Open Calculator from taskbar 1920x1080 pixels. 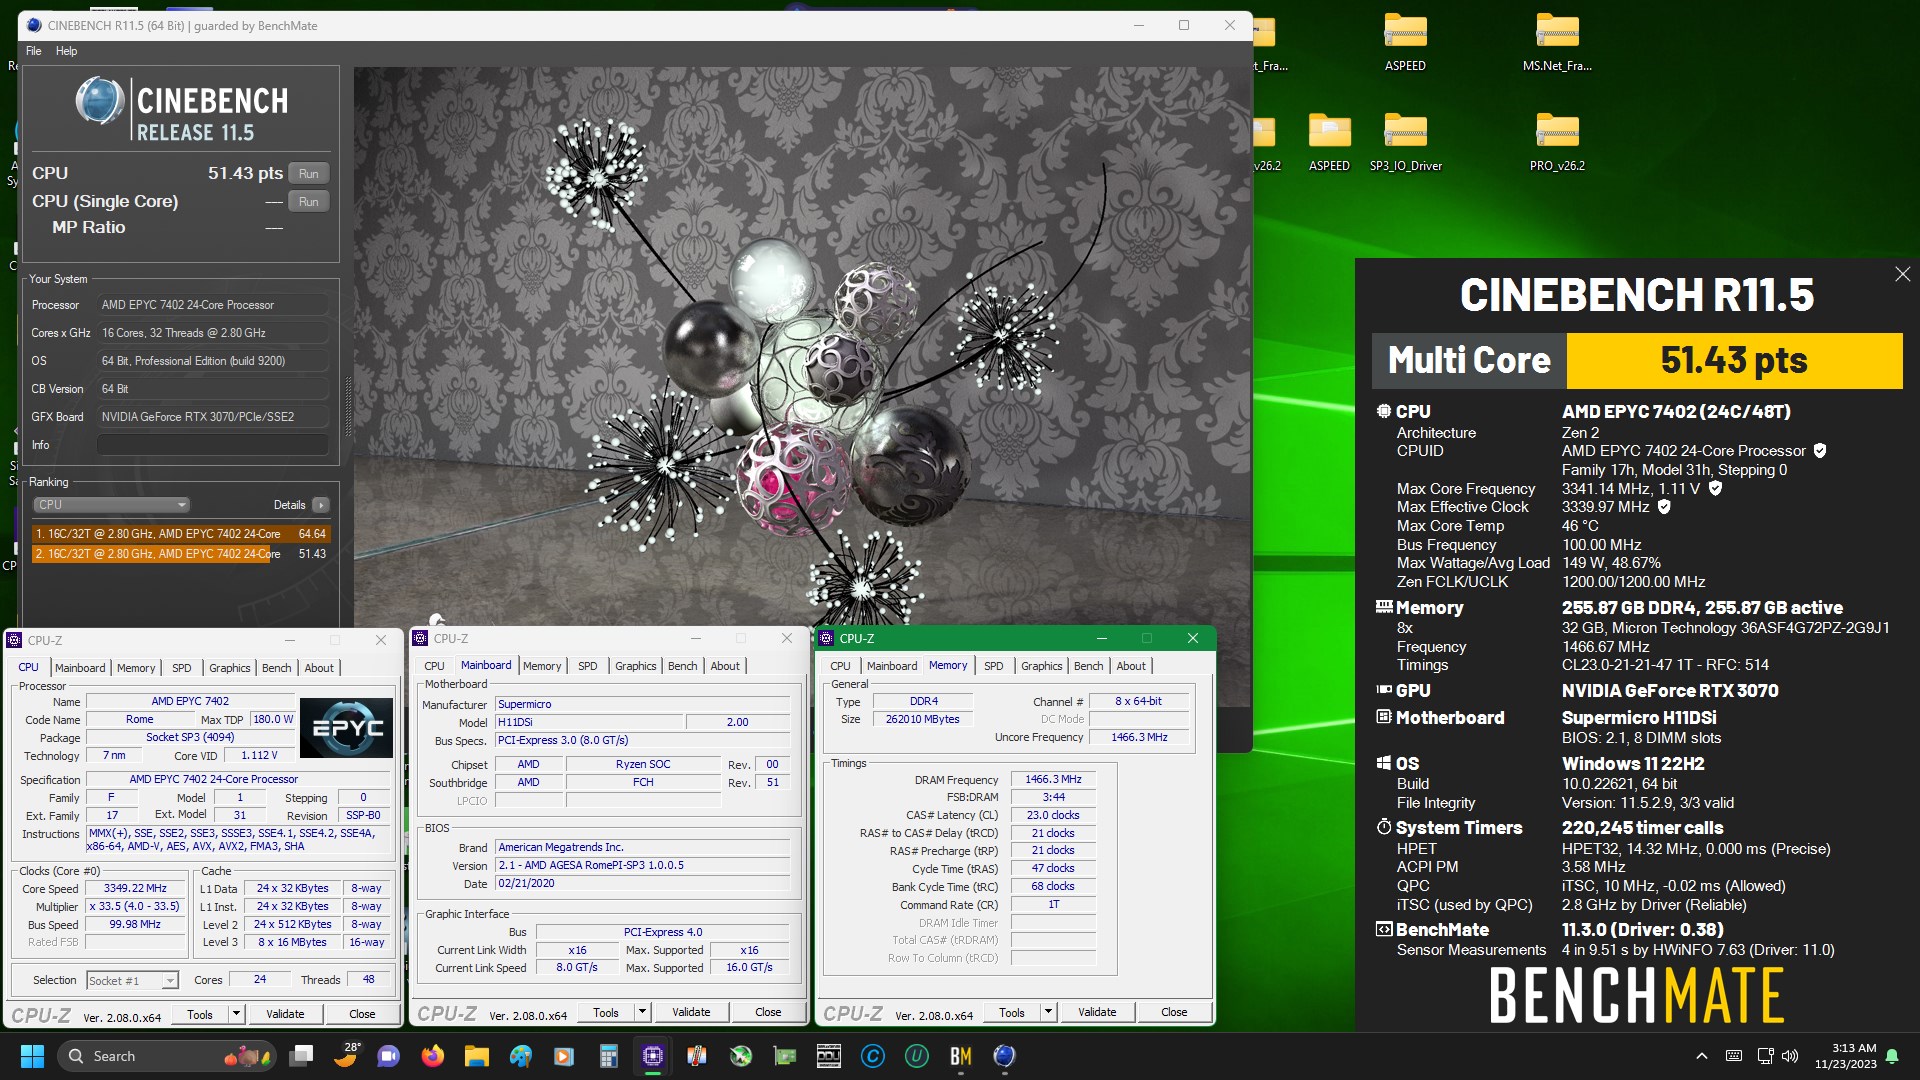(x=608, y=1056)
